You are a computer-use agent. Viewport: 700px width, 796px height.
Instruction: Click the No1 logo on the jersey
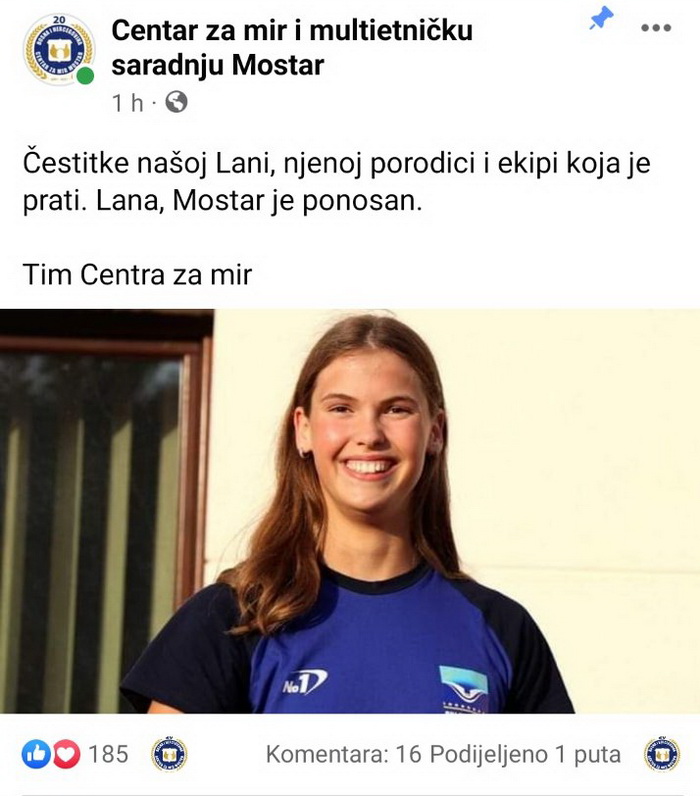[x=305, y=682]
